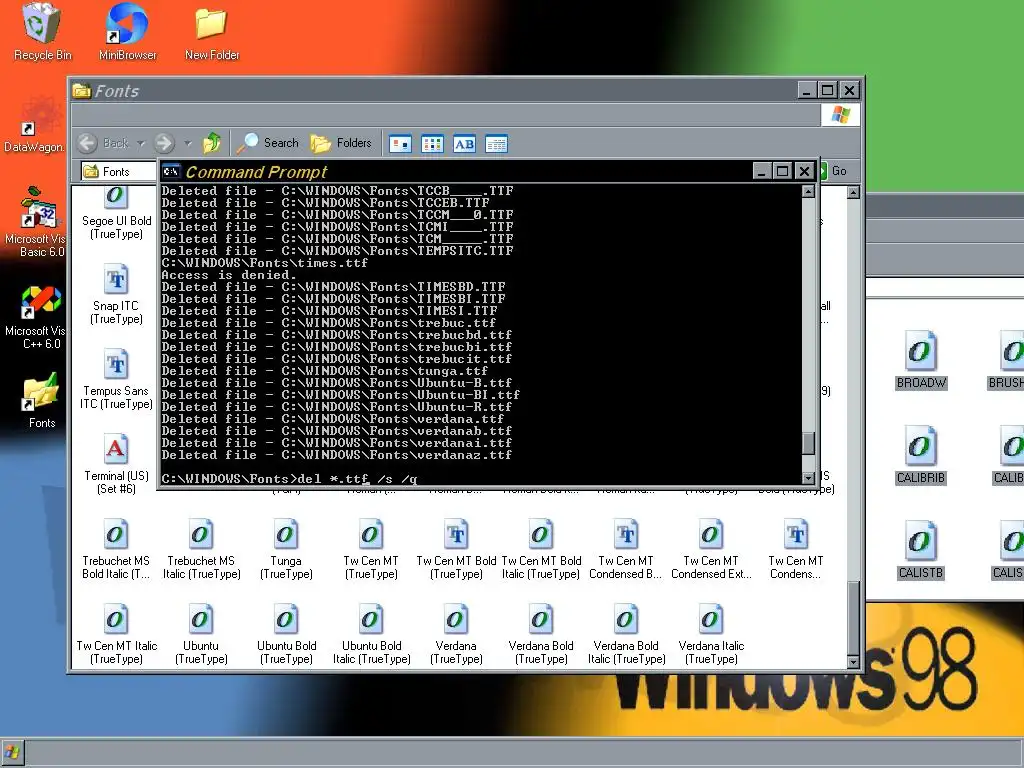
Task: Show fonts by Similarity (AB button)
Action: (x=464, y=144)
